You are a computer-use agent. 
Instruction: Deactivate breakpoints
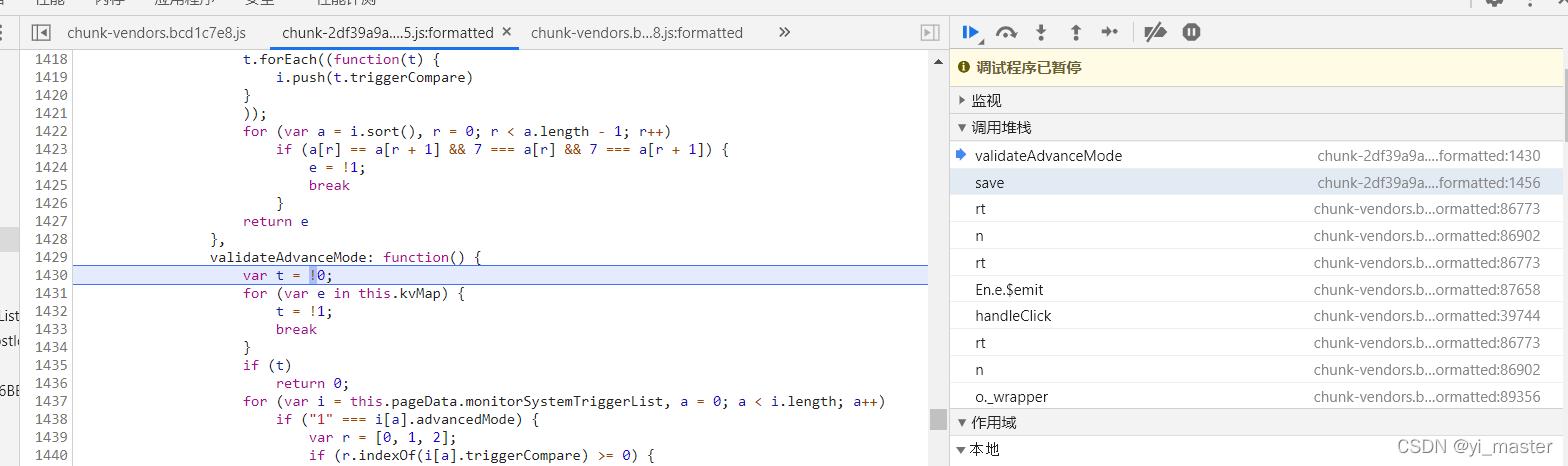click(1155, 32)
